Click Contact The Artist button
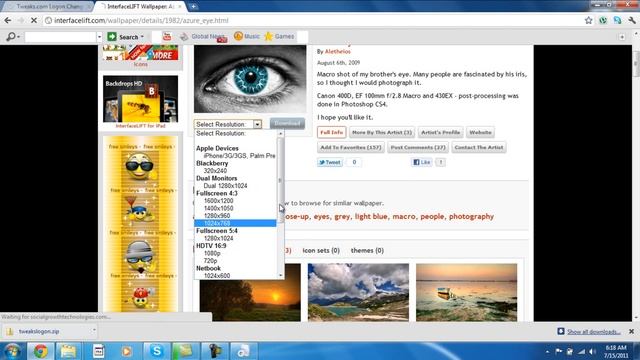 point(479,147)
